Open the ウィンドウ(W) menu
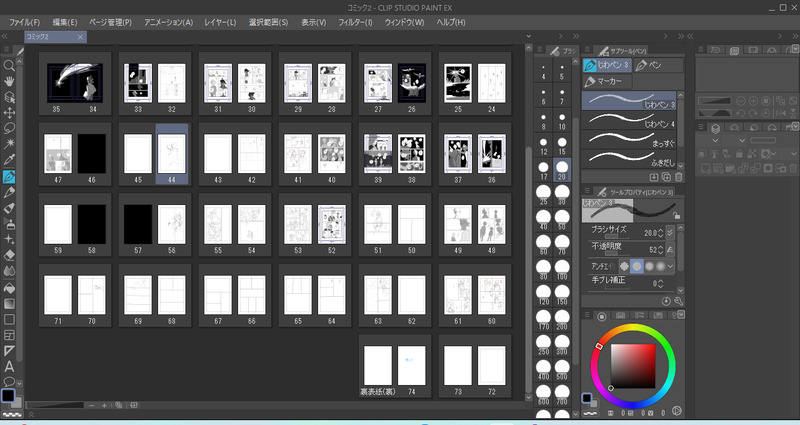 (x=404, y=22)
